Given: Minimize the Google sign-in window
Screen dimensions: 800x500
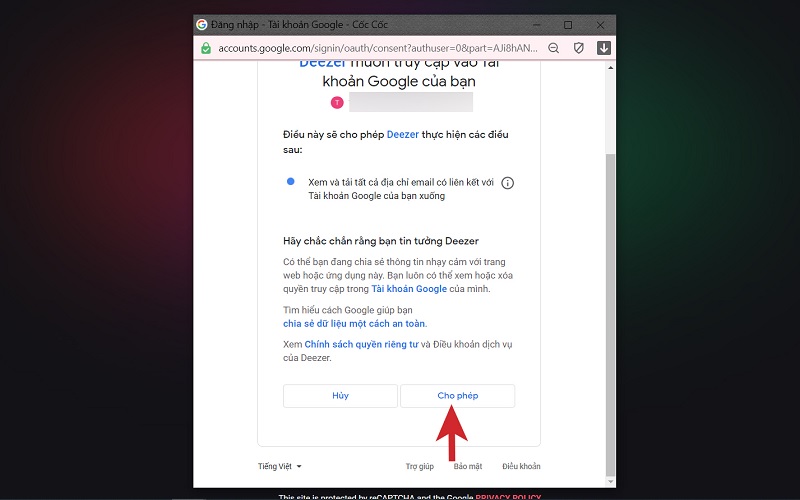Looking at the screenshot, I should tap(537, 24).
